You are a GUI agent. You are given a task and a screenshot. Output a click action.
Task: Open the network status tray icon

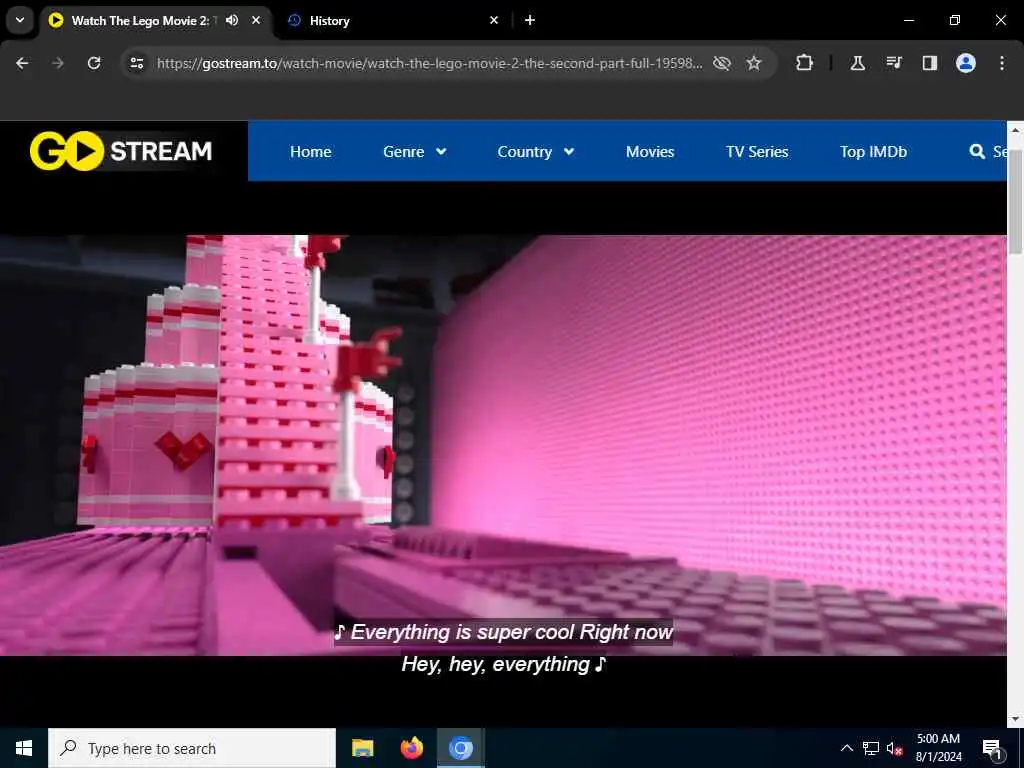click(871, 748)
